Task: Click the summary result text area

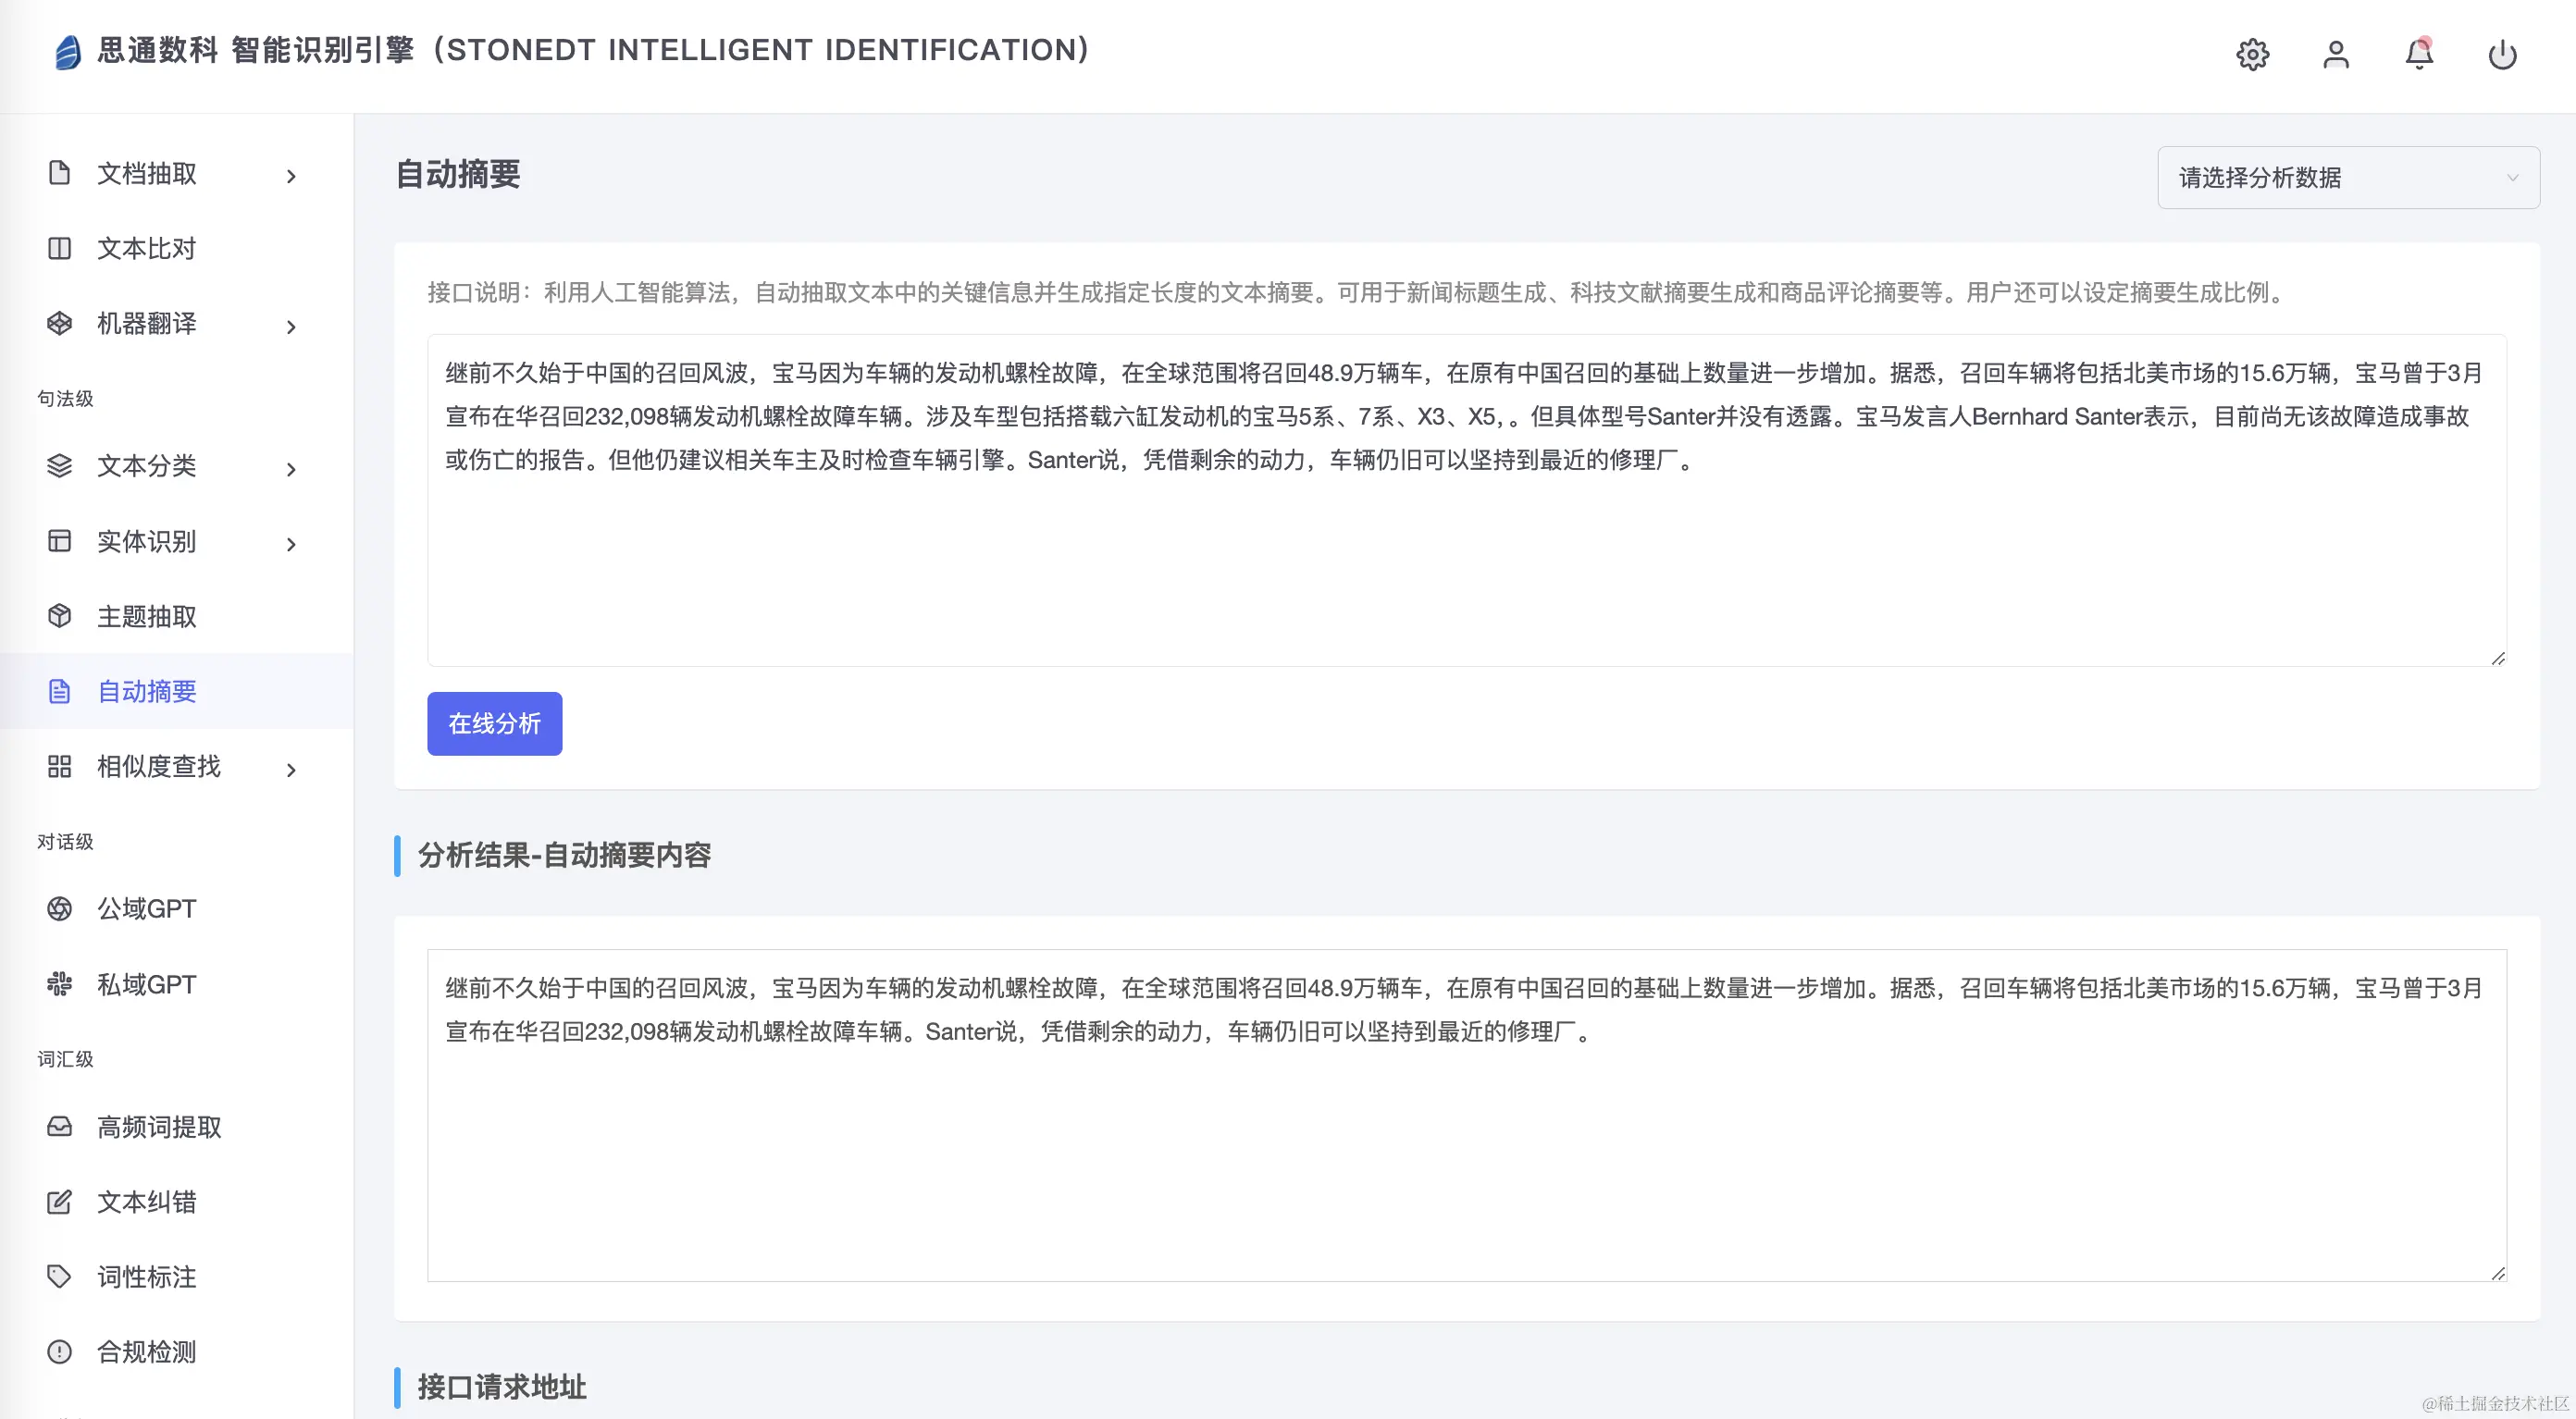Action: point(1465,1150)
